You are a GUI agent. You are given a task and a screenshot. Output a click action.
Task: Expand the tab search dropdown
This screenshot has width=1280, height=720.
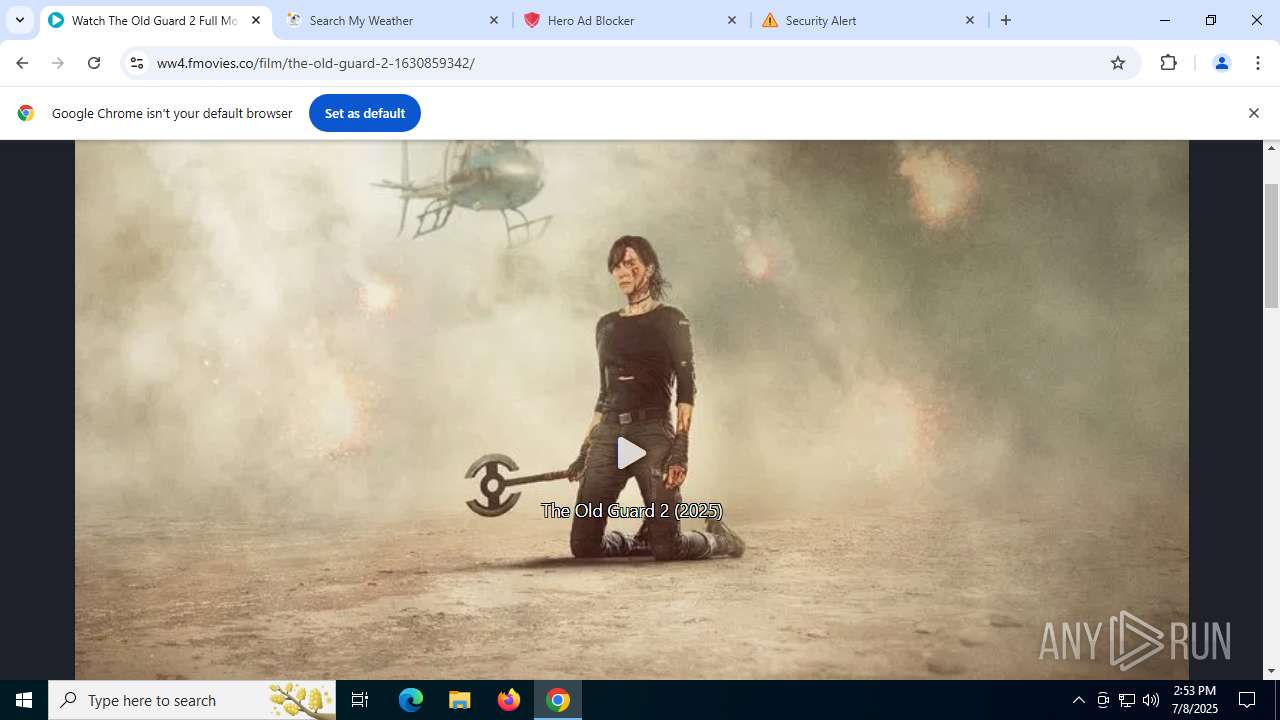19,20
